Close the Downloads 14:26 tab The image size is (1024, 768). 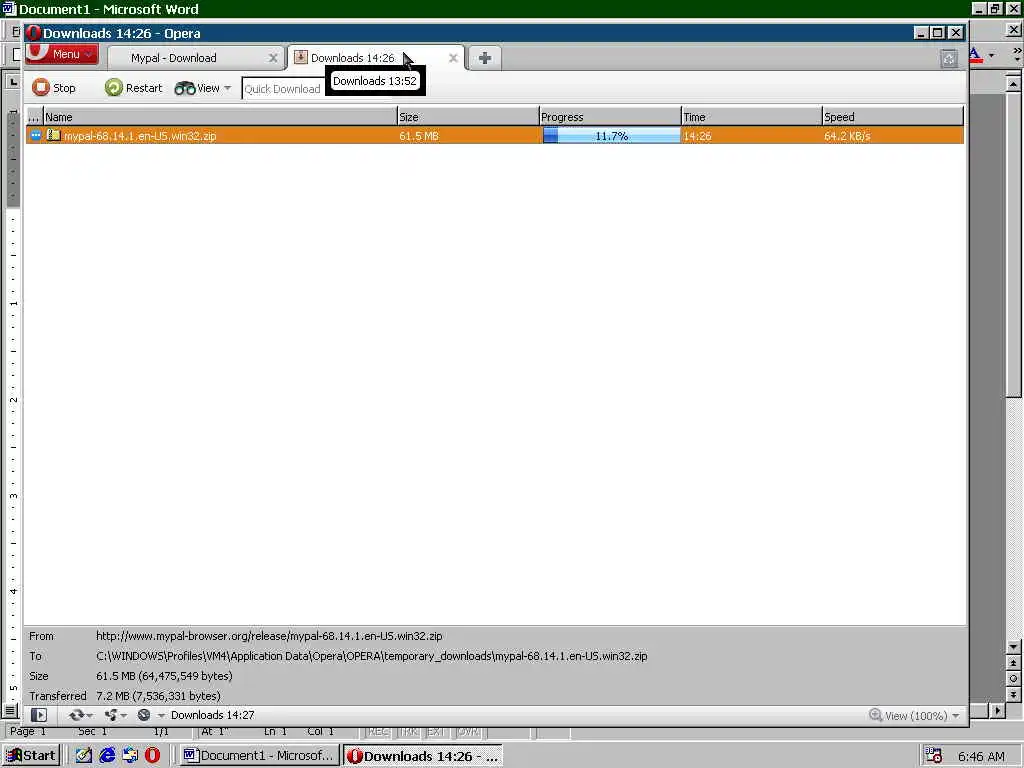point(453,58)
